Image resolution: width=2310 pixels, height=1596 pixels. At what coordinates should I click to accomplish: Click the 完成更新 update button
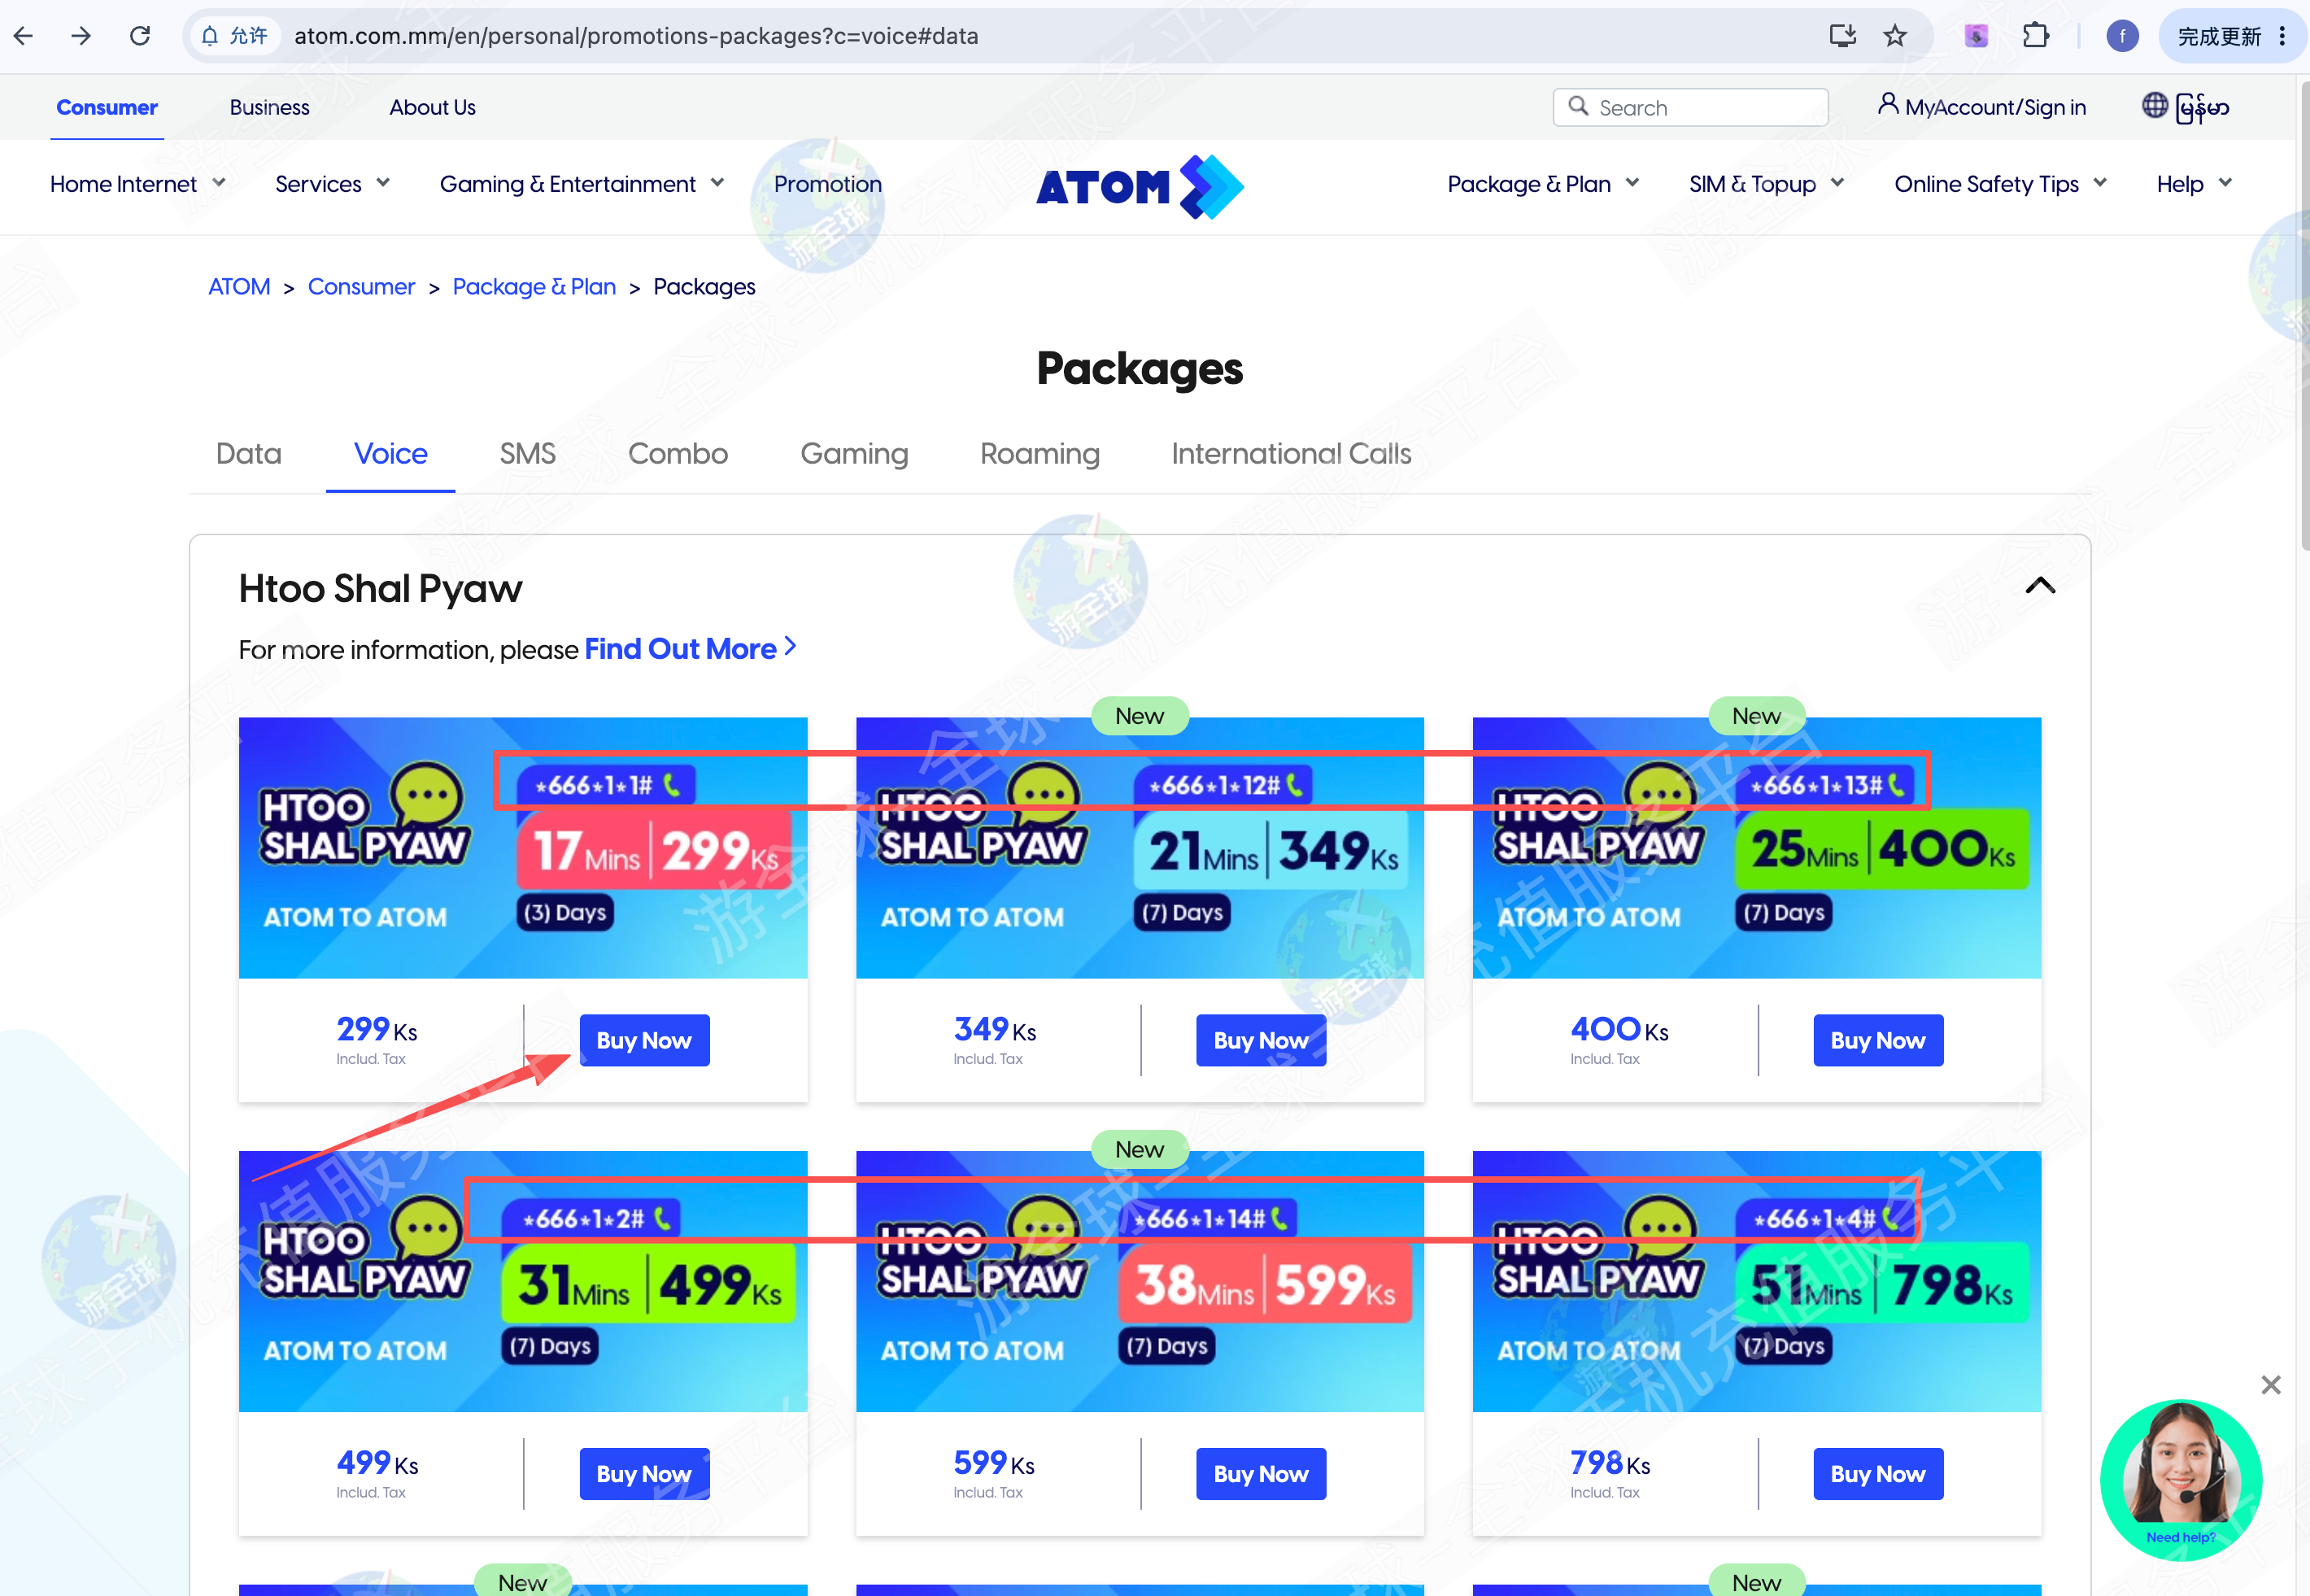pos(2232,36)
